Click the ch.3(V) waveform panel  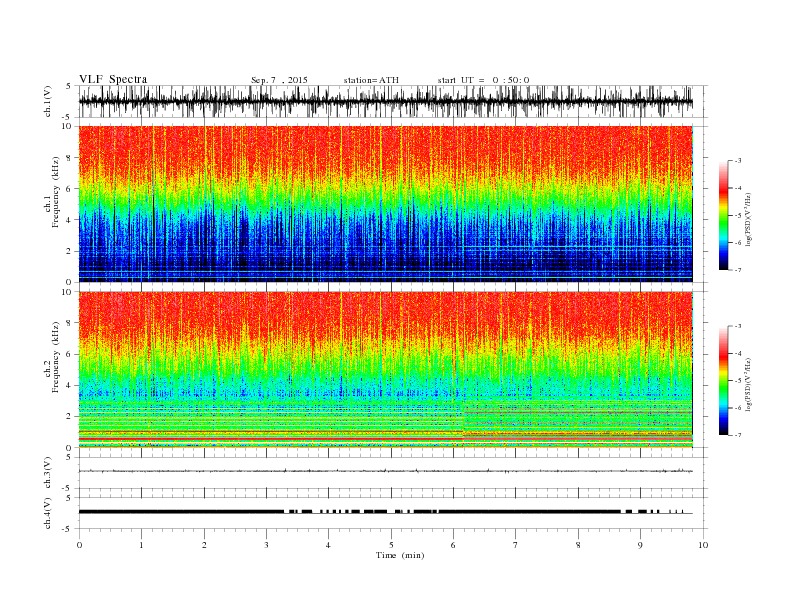click(393, 473)
